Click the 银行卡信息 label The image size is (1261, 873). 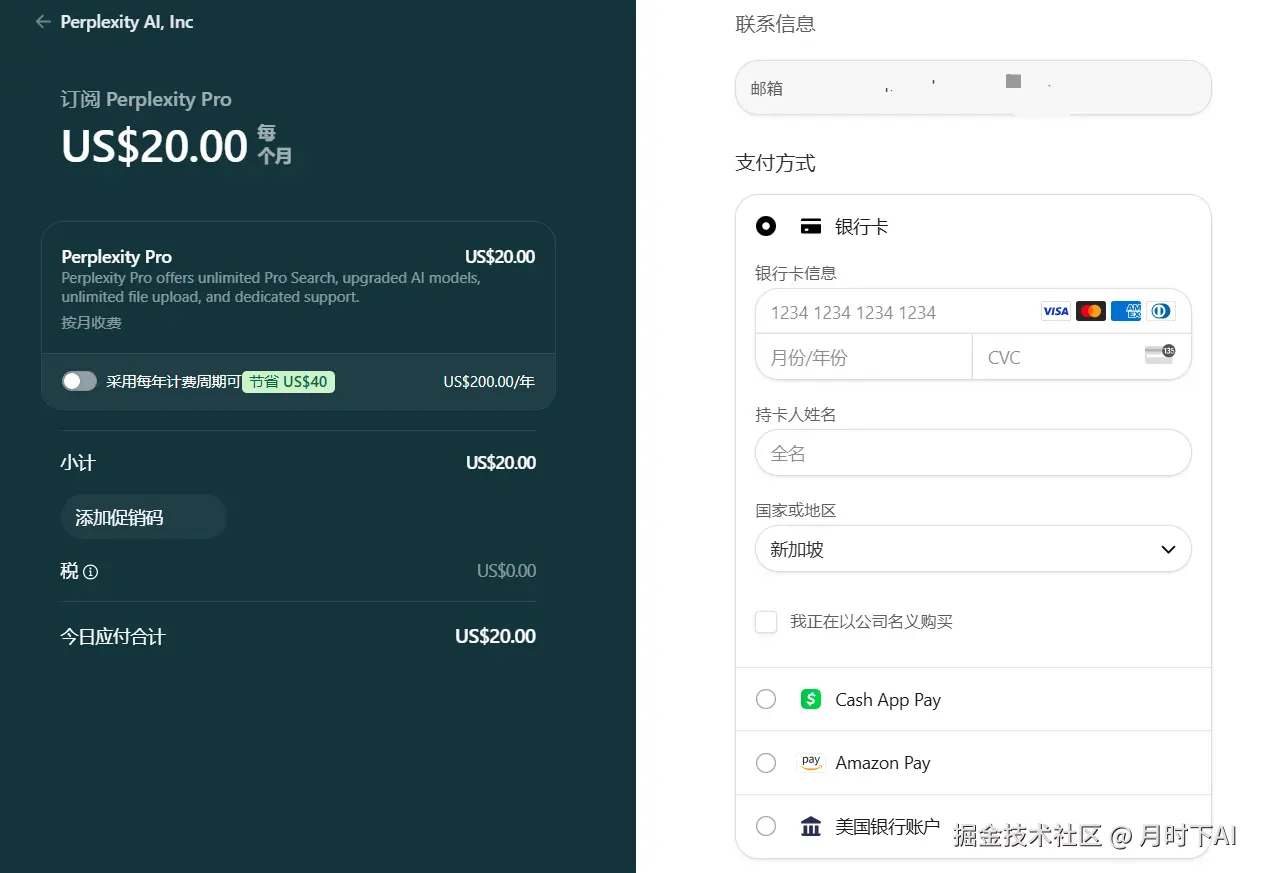tap(795, 273)
